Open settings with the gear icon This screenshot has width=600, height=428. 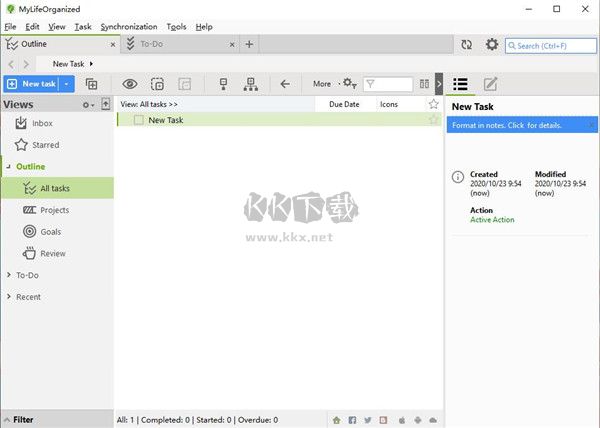point(491,45)
